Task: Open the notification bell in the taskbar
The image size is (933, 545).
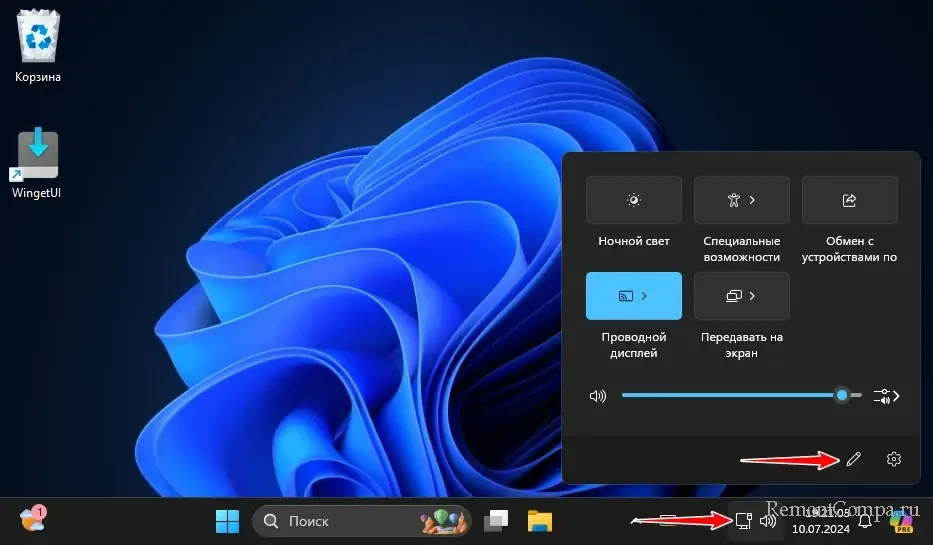Action: (x=865, y=520)
